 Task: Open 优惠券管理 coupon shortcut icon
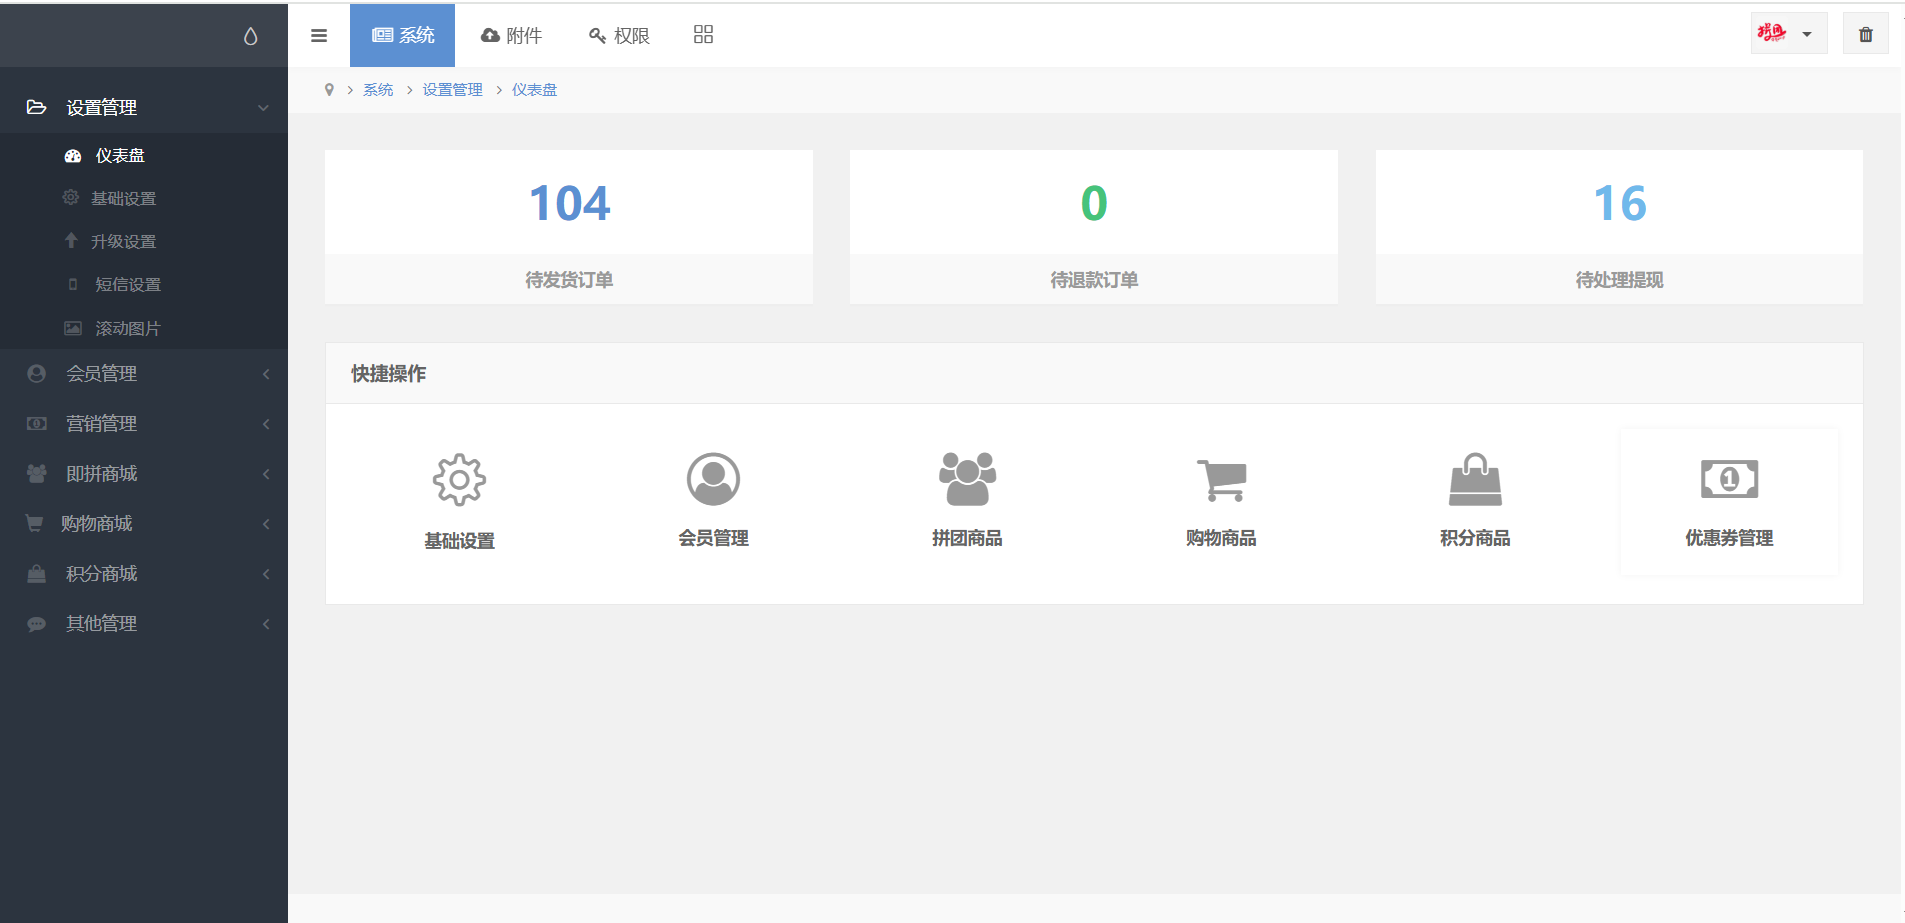tap(1729, 480)
